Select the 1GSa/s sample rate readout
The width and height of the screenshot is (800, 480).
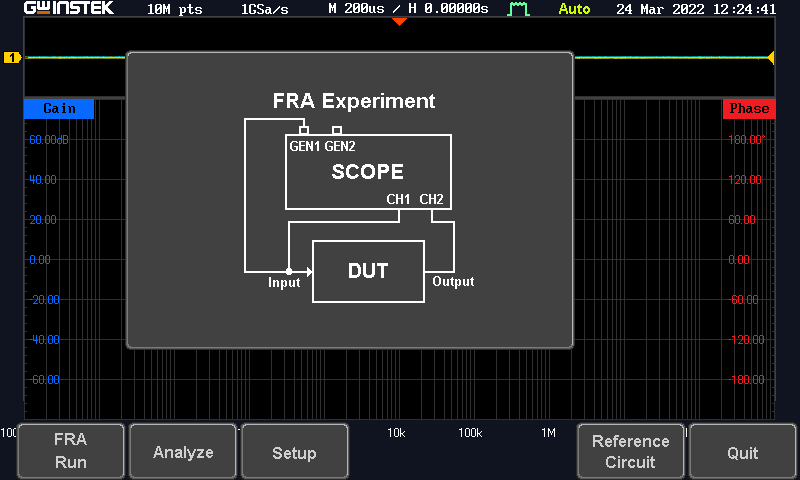click(264, 10)
